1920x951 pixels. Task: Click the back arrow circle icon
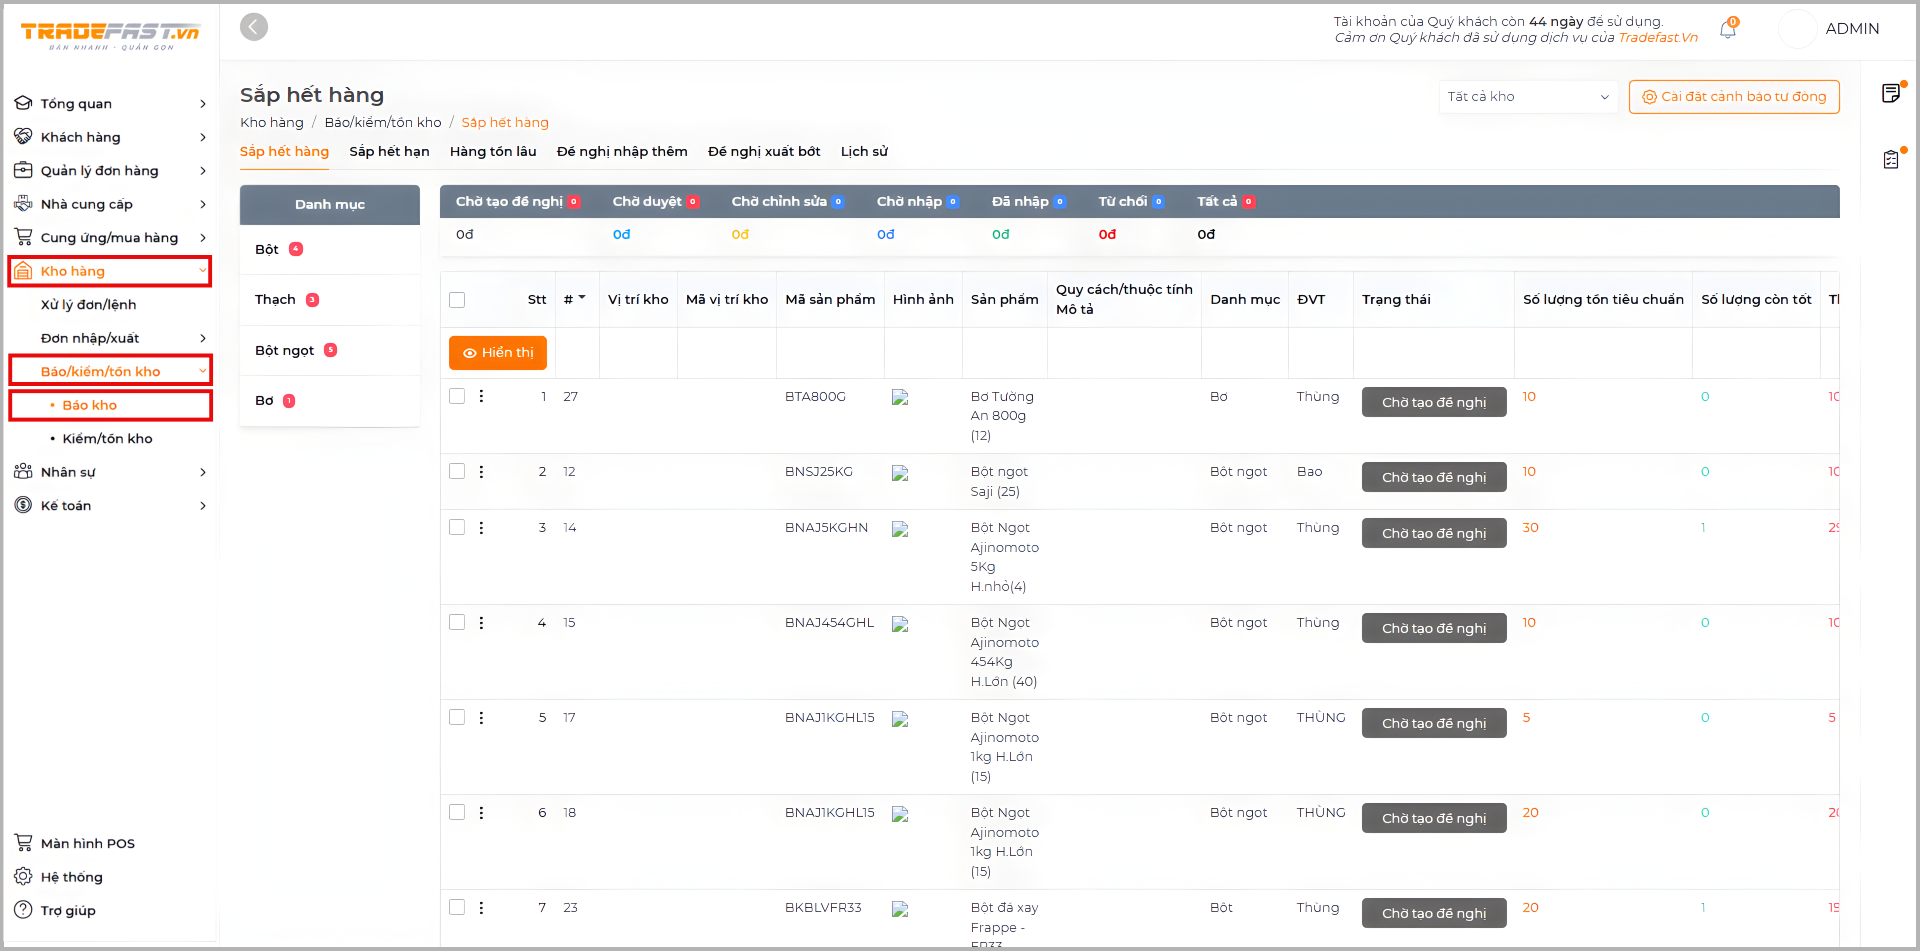coord(254,27)
